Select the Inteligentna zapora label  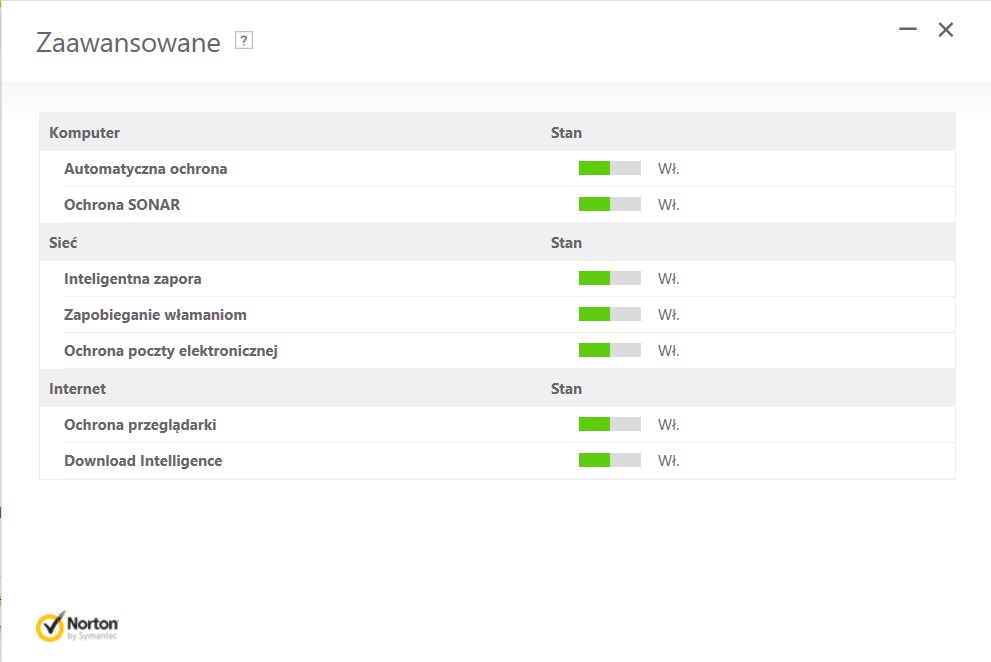tap(132, 279)
